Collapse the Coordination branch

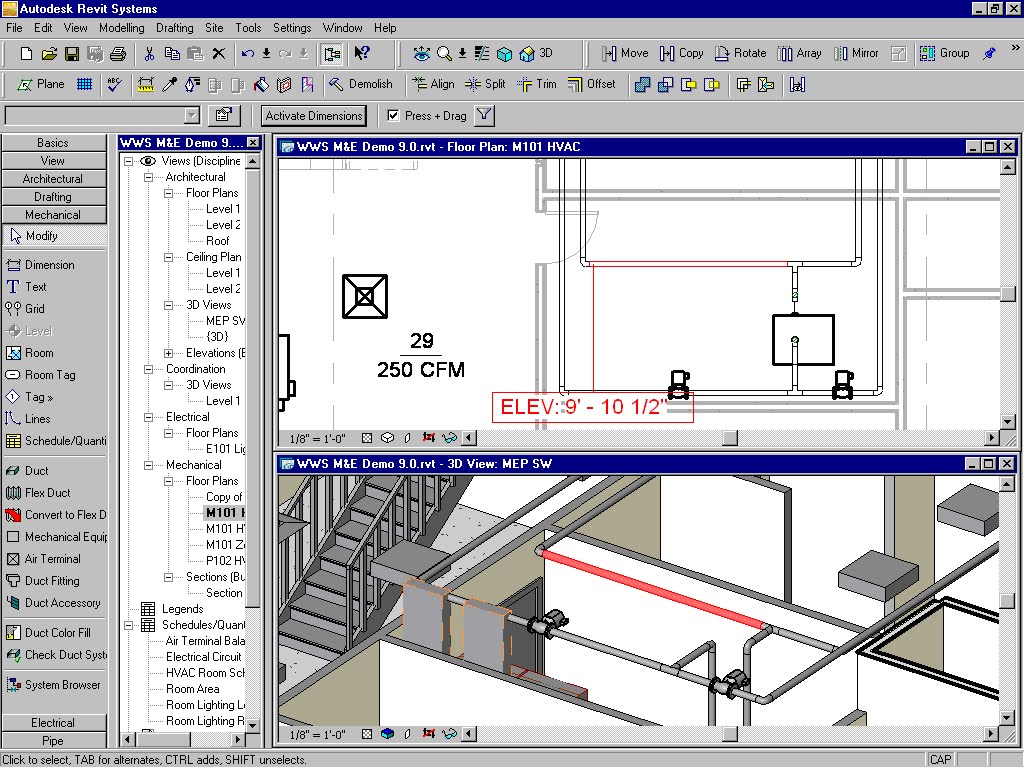(x=149, y=369)
